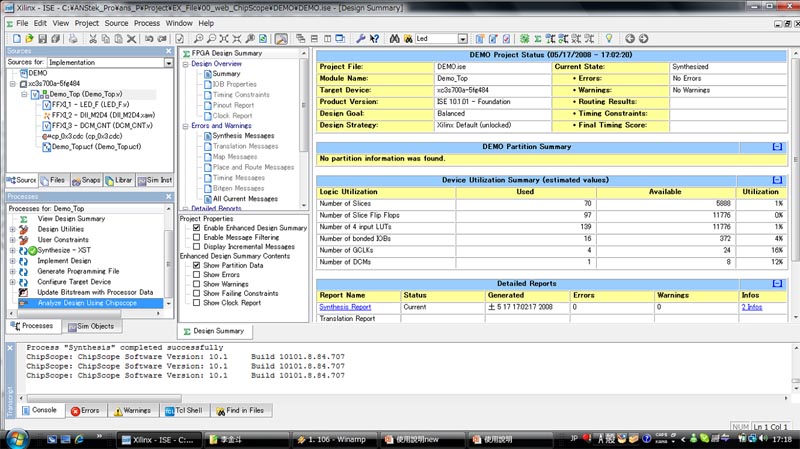The image size is (800, 449).
Task: Click the Save floppy disk icon
Action: [42, 39]
